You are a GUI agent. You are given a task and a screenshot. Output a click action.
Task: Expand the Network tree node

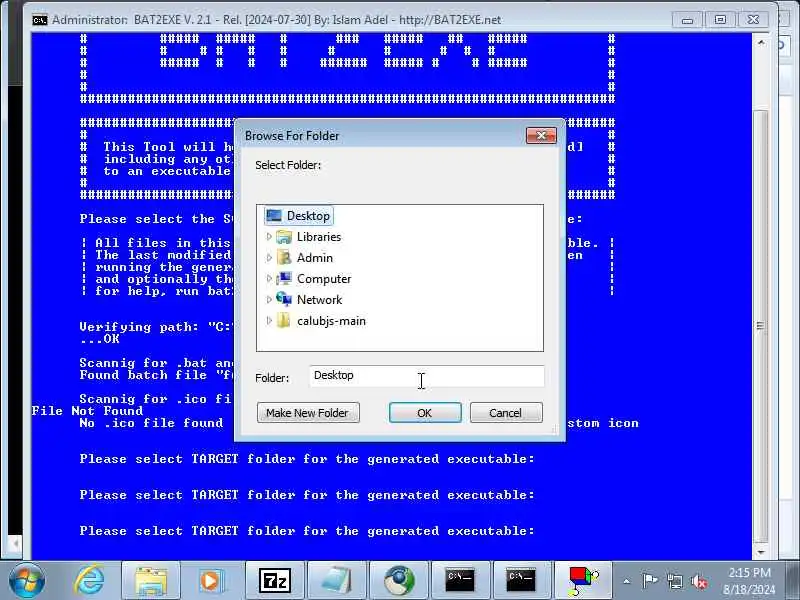[x=269, y=299]
